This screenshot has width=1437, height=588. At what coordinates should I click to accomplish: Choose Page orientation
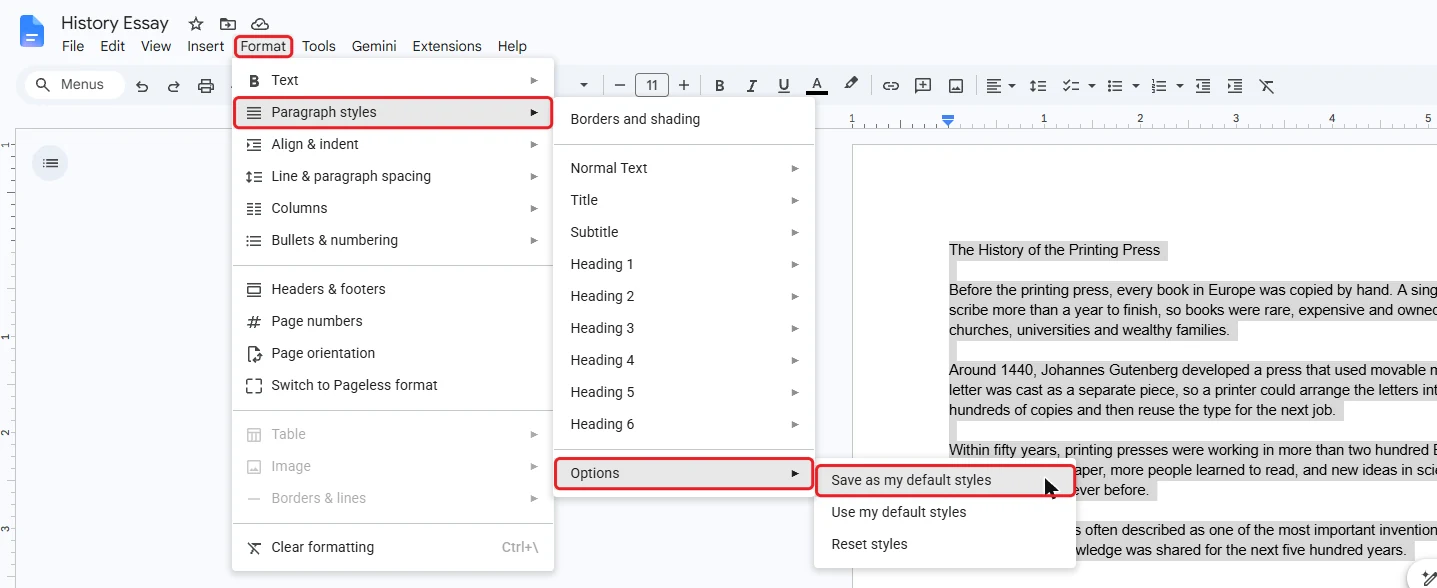click(393, 353)
